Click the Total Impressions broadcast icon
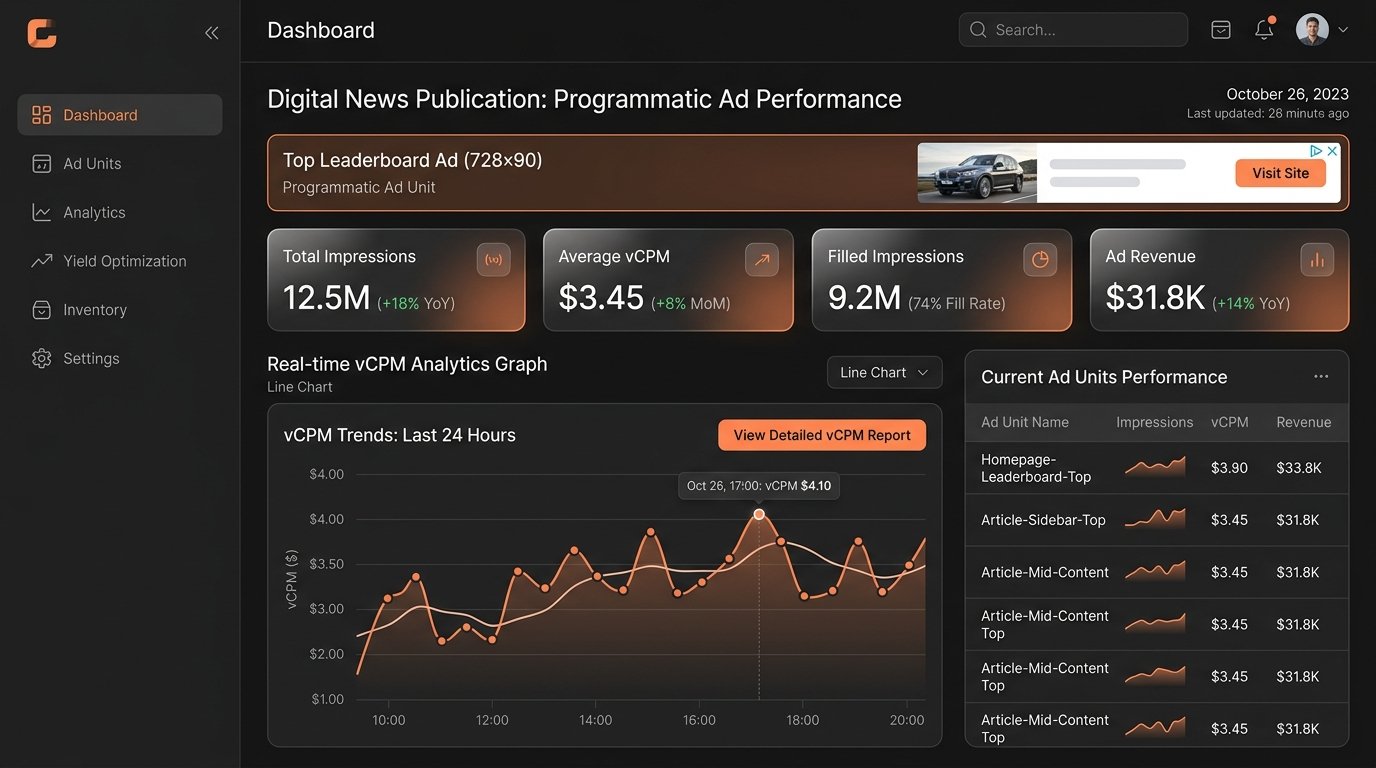Screen dimensions: 1376x768 point(493,260)
